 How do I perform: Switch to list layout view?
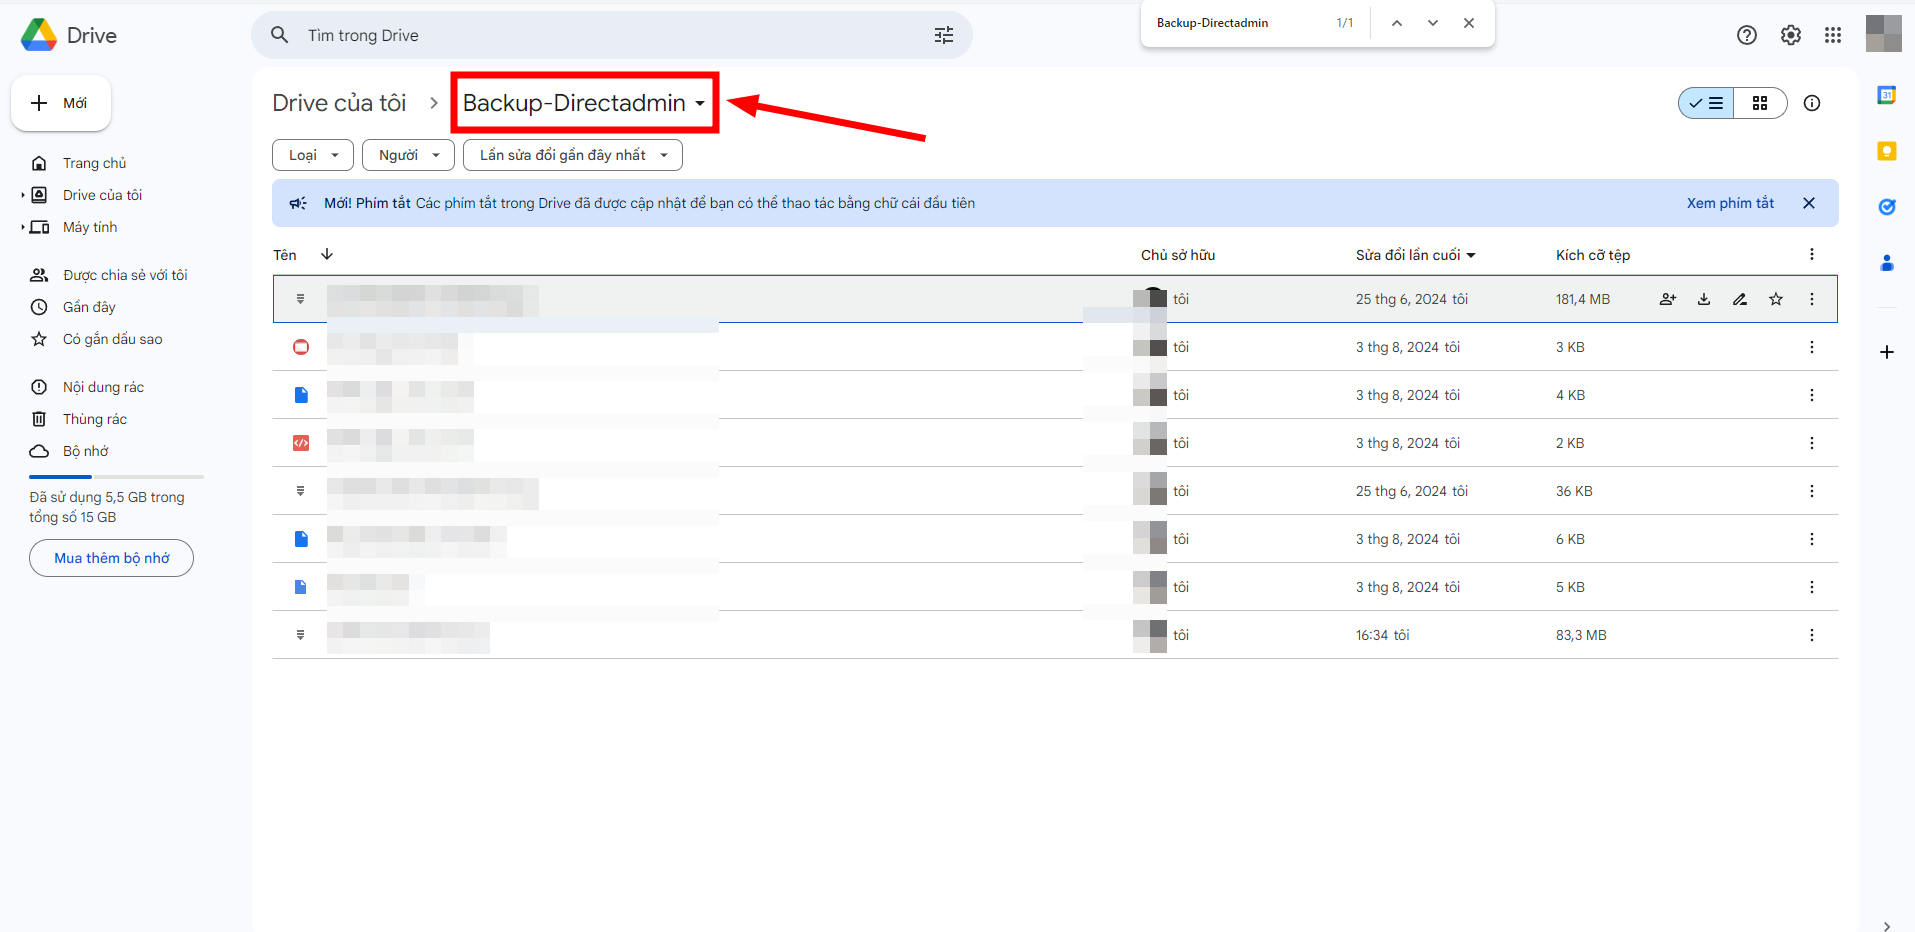[x=1706, y=103]
